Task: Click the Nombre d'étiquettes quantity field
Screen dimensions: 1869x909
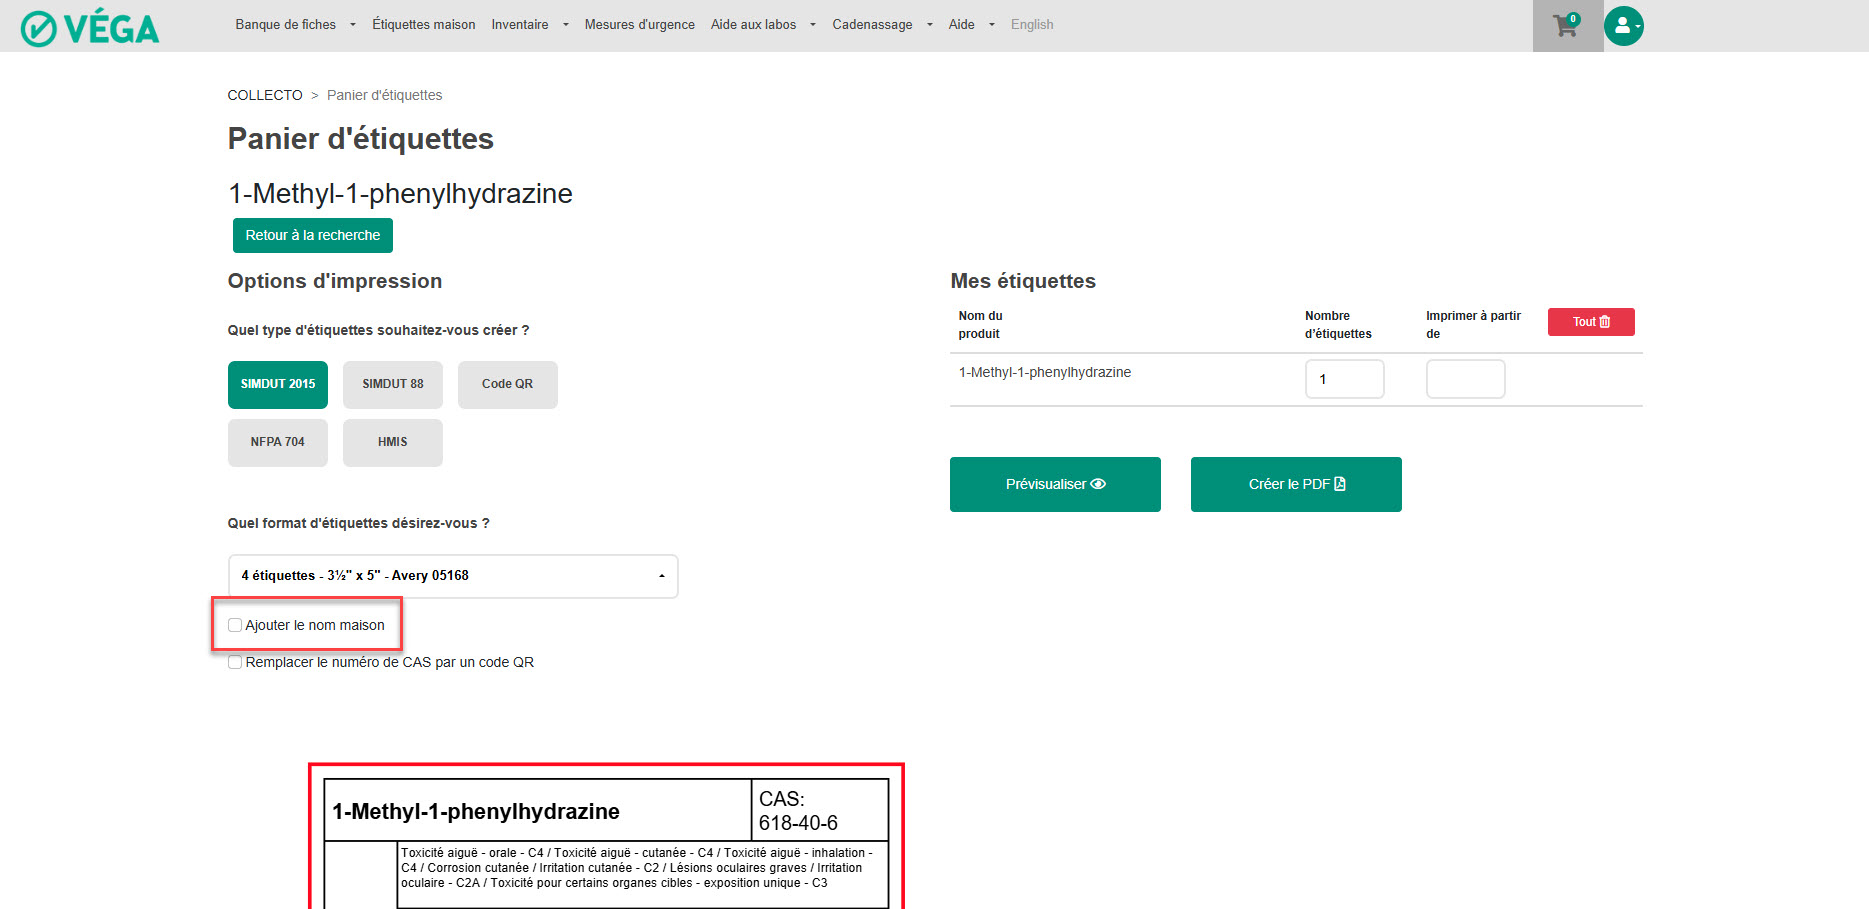Action: point(1343,379)
